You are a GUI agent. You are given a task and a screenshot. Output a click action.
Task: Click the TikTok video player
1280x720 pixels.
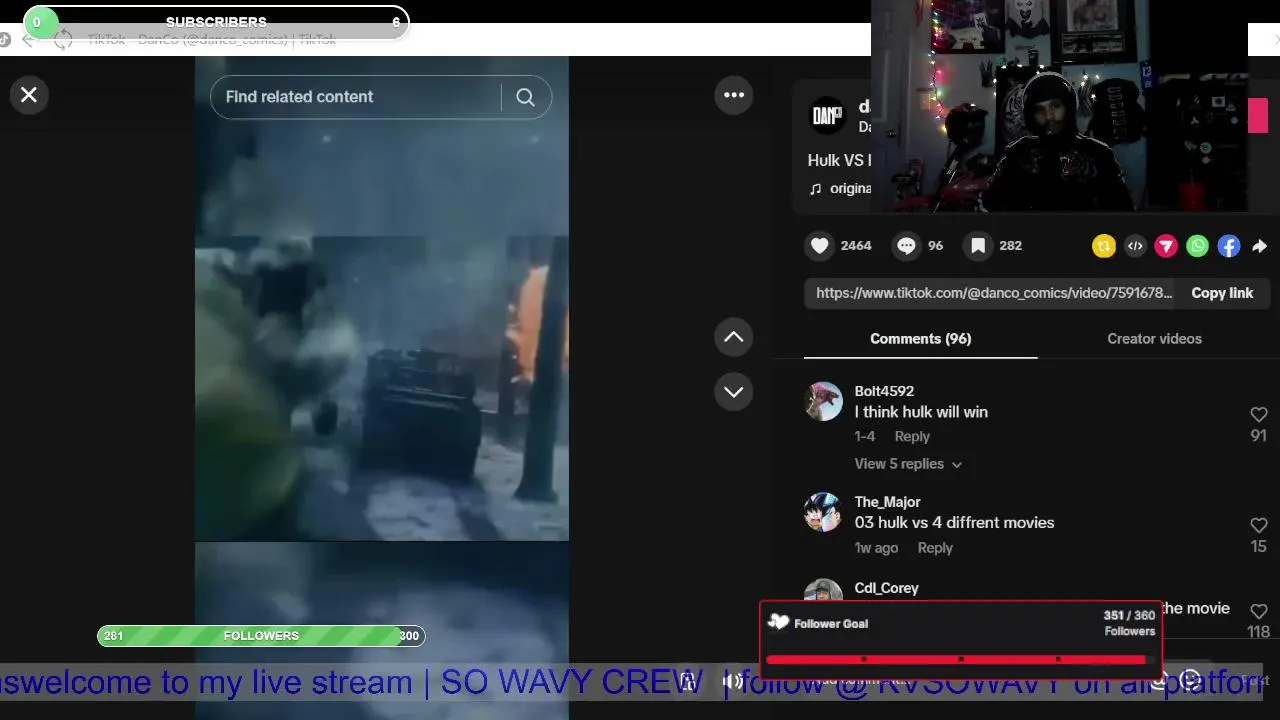pos(382,388)
